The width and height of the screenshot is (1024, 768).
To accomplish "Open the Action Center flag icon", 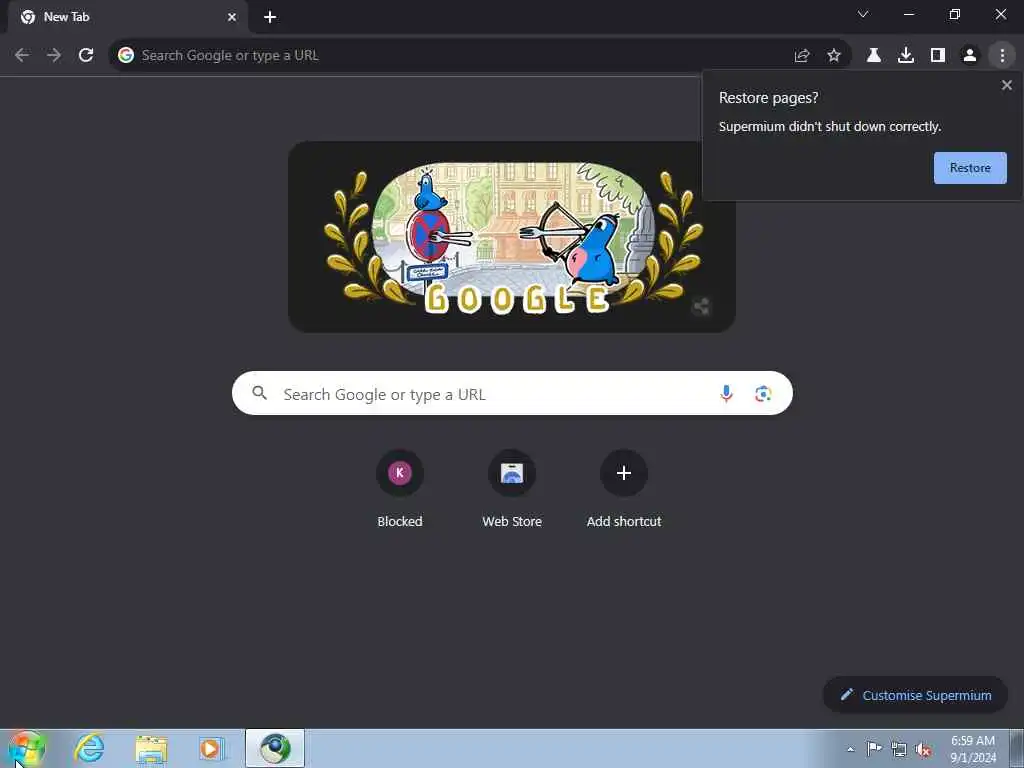I will 874,748.
